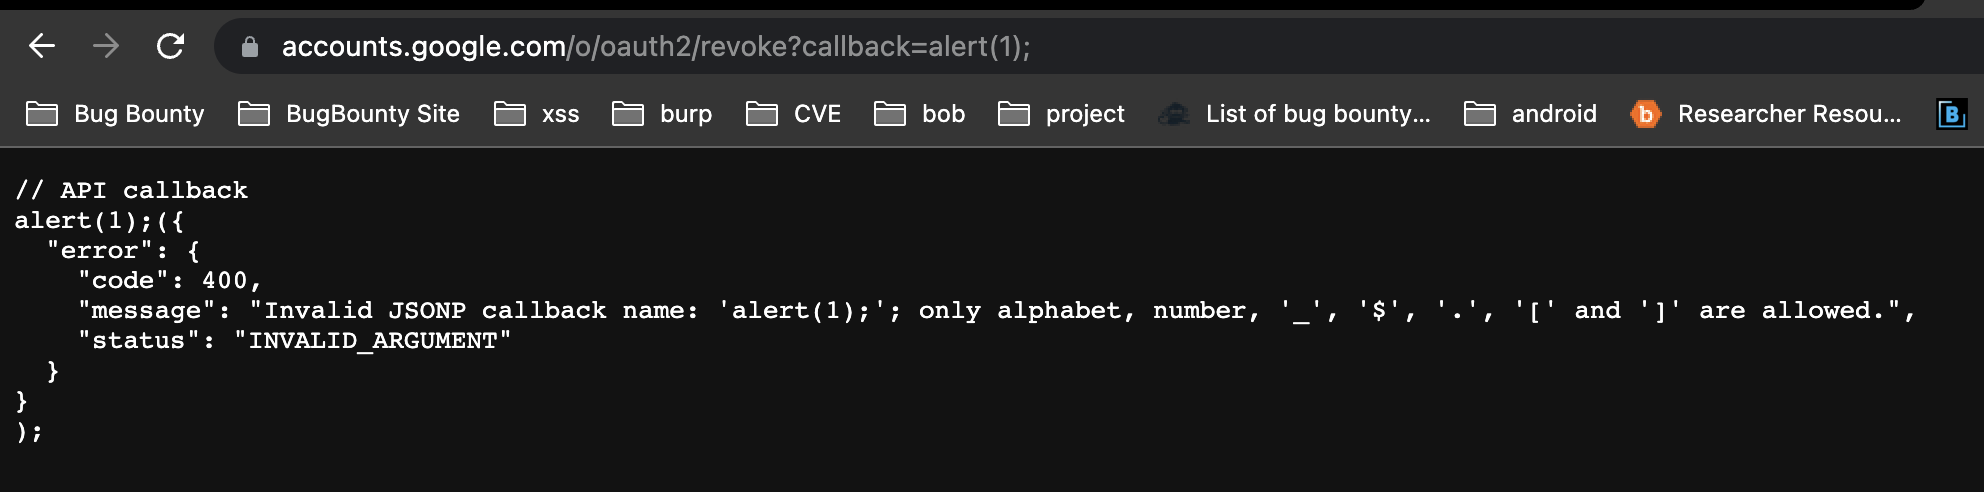Open the burp bookmarks folder

click(x=661, y=114)
